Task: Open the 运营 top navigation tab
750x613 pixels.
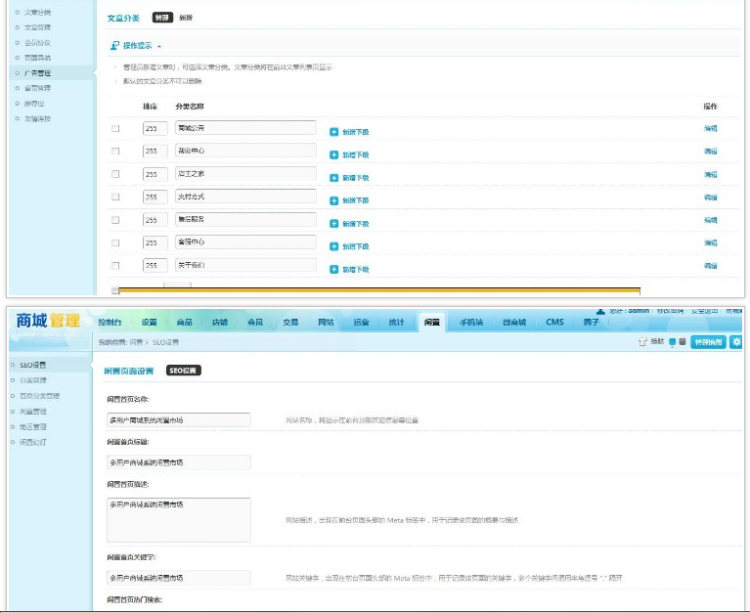Action: coord(362,322)
